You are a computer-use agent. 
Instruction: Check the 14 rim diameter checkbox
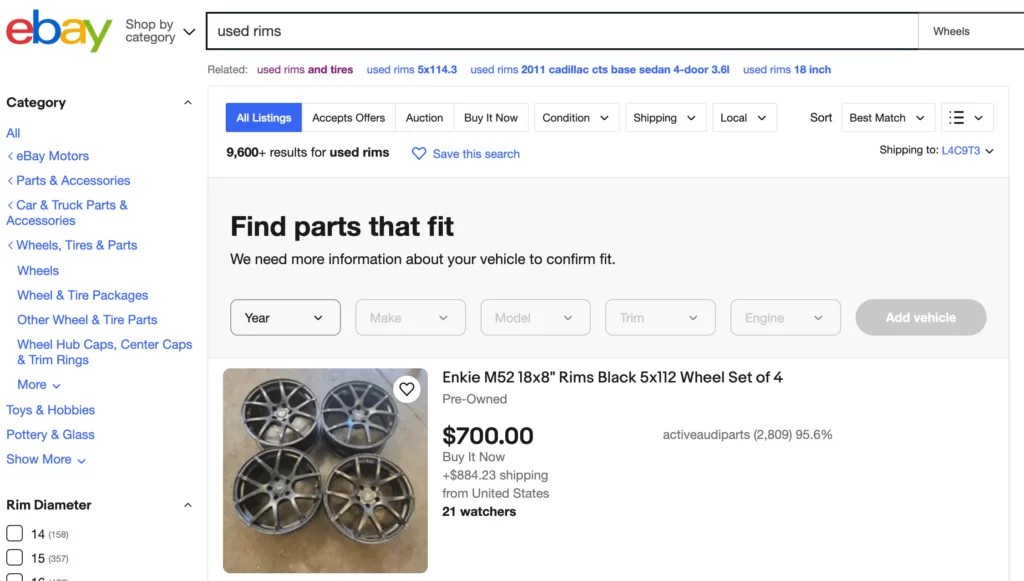[x=14, y=533]
